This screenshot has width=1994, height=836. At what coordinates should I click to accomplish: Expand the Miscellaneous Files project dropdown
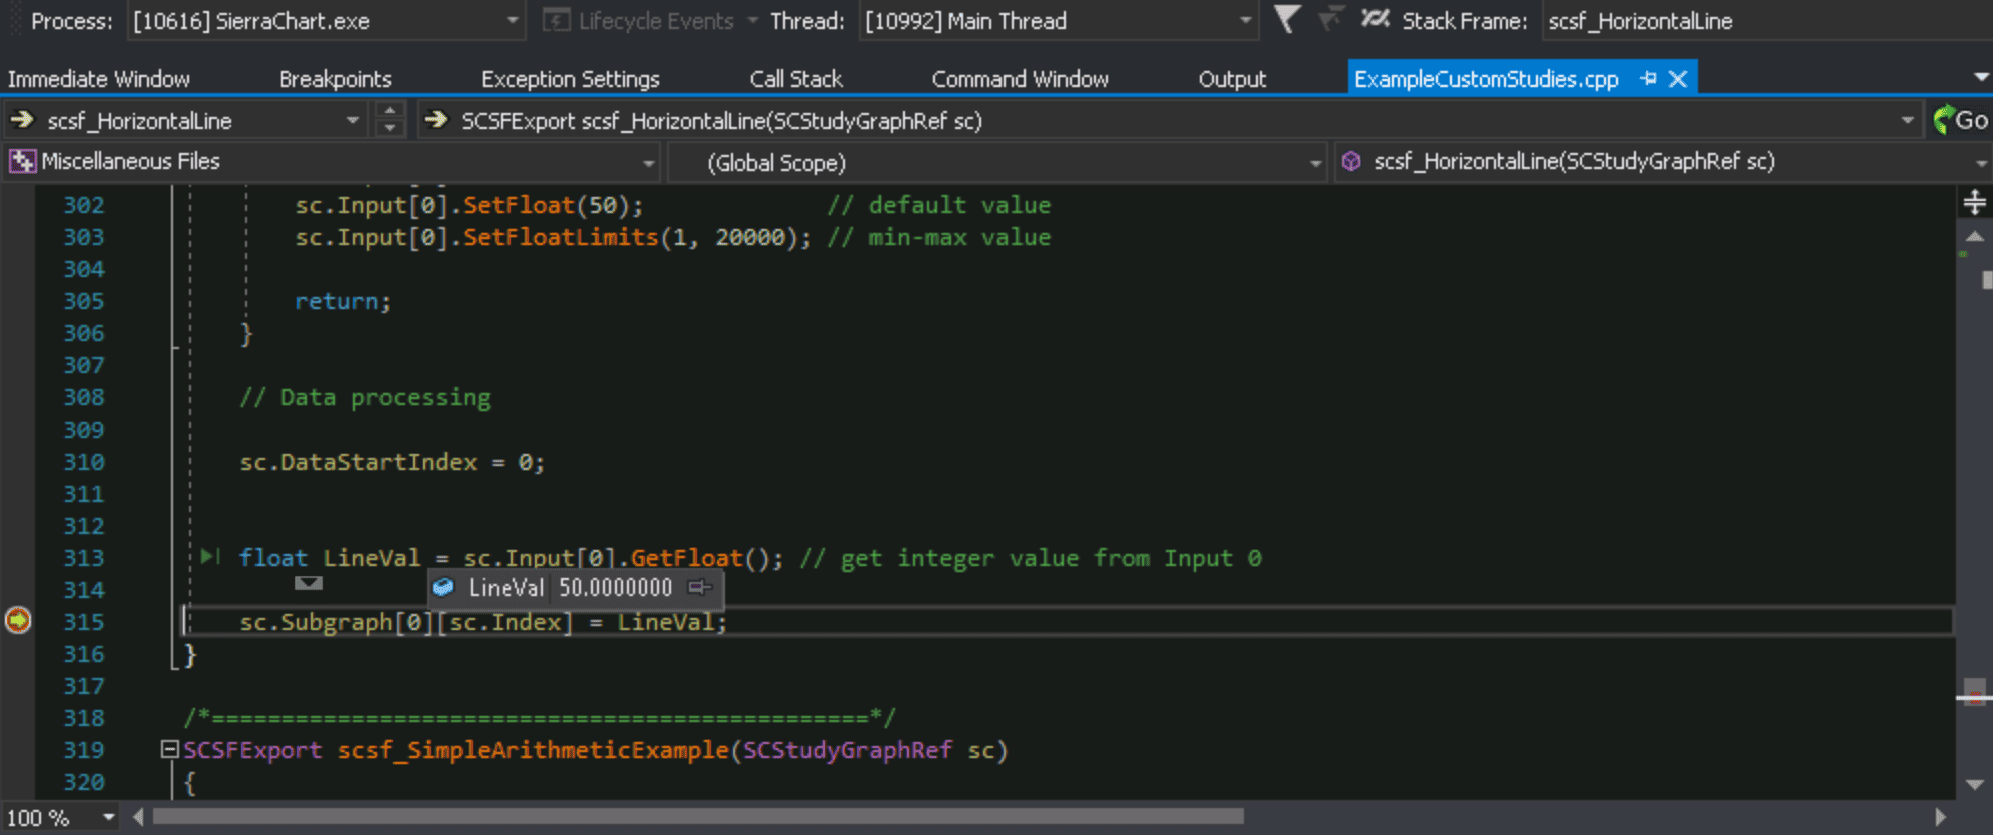click(x=648, y=162)
